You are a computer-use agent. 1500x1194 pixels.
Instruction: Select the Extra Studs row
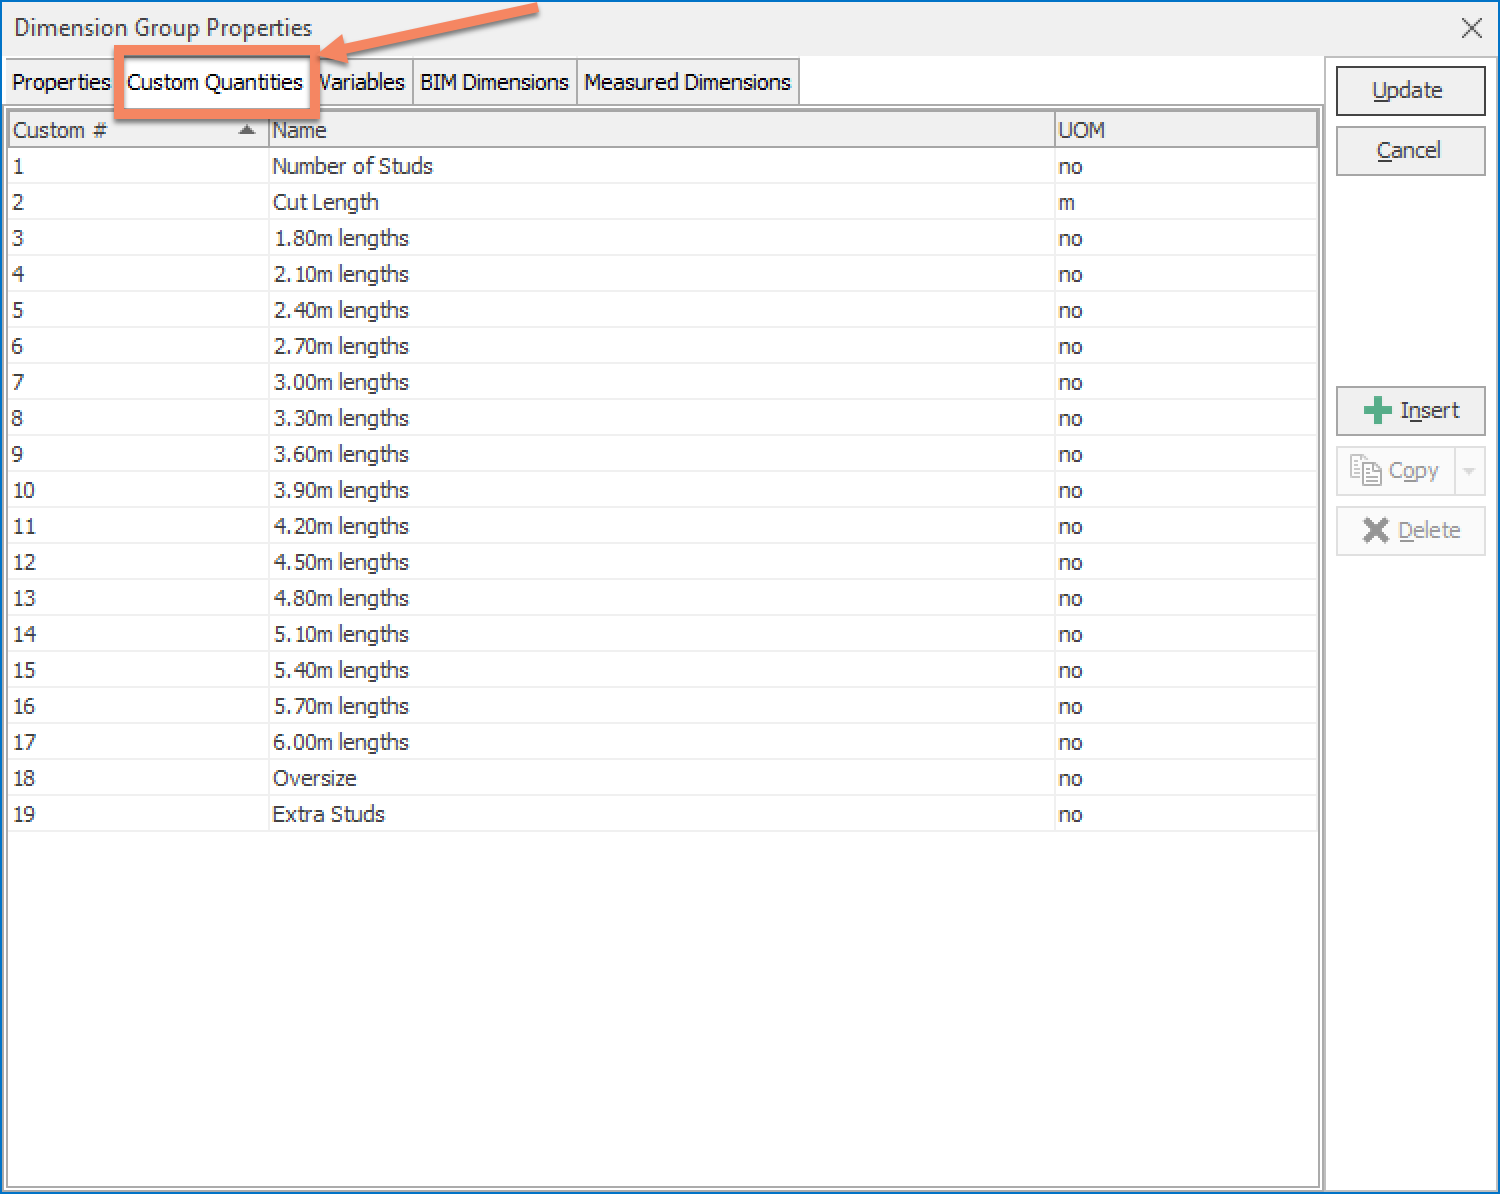click(x=663, y=814)
